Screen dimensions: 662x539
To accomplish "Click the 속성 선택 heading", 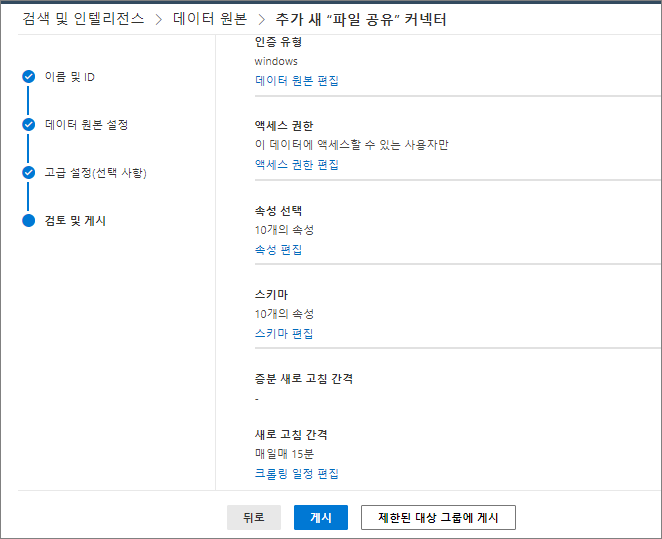I will point(278,211).
